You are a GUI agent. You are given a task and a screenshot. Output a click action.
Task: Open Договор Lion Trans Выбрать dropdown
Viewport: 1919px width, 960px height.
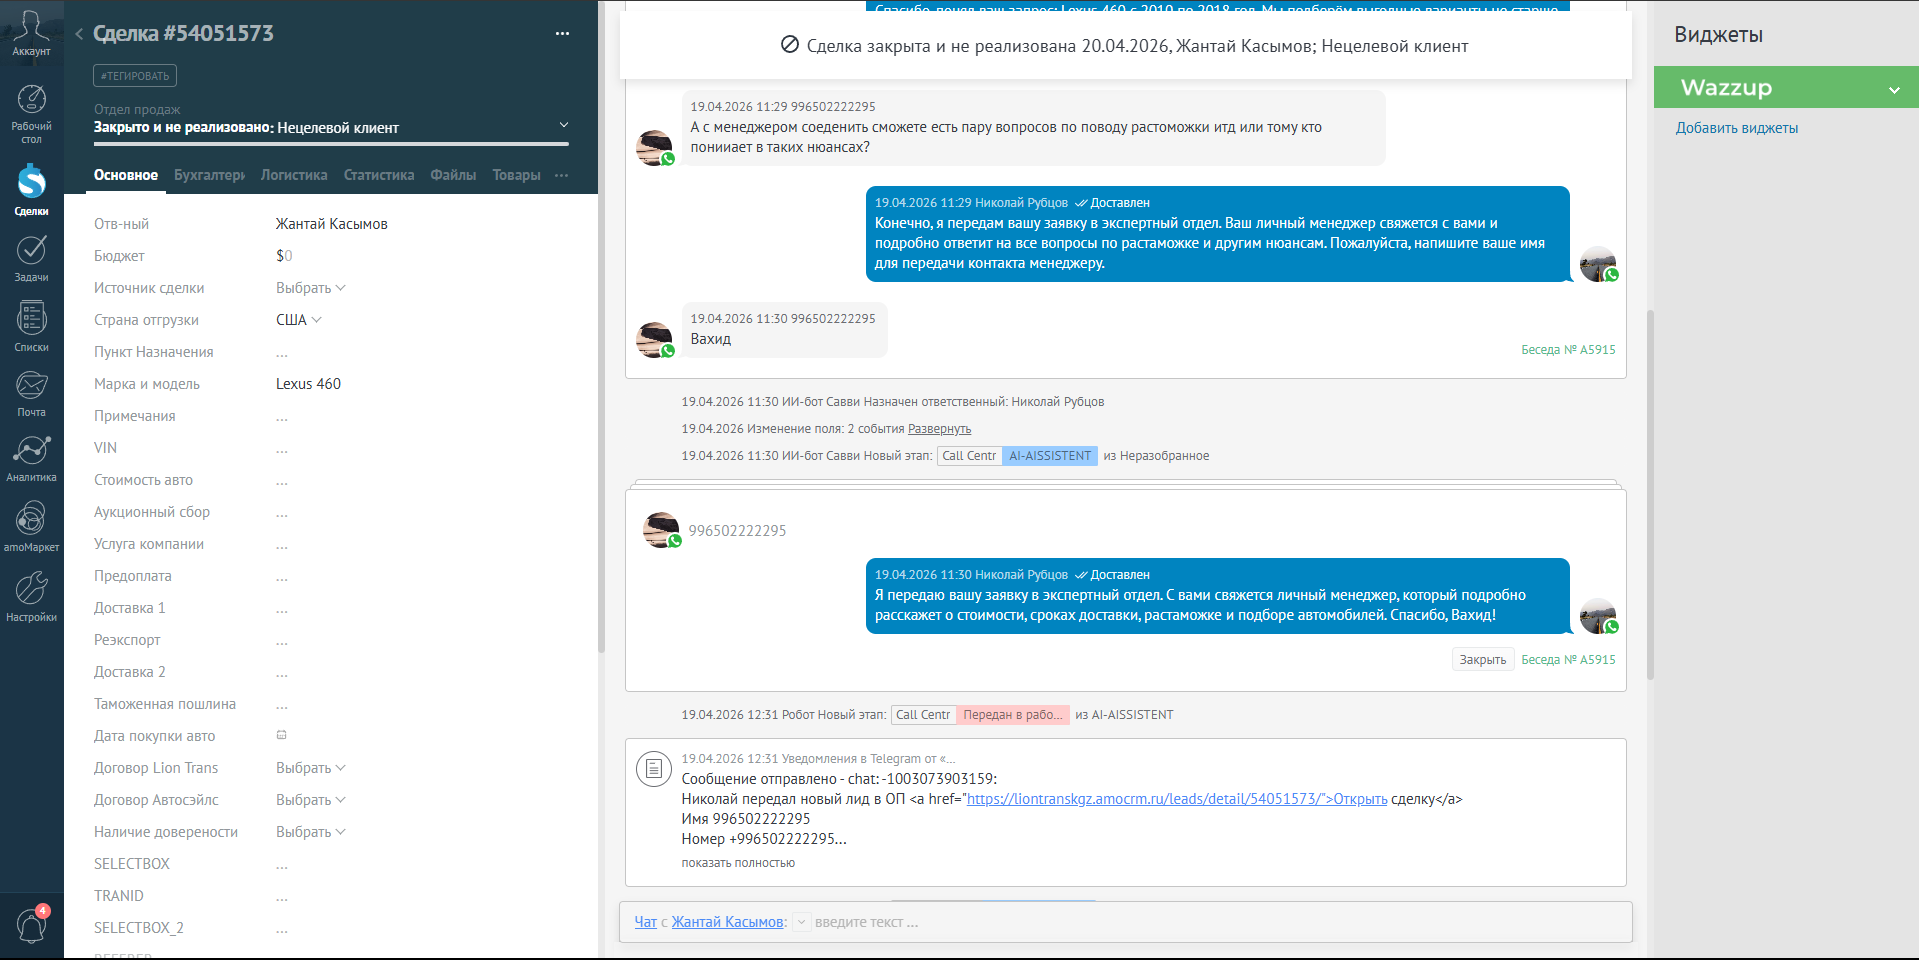pos(310,768)
